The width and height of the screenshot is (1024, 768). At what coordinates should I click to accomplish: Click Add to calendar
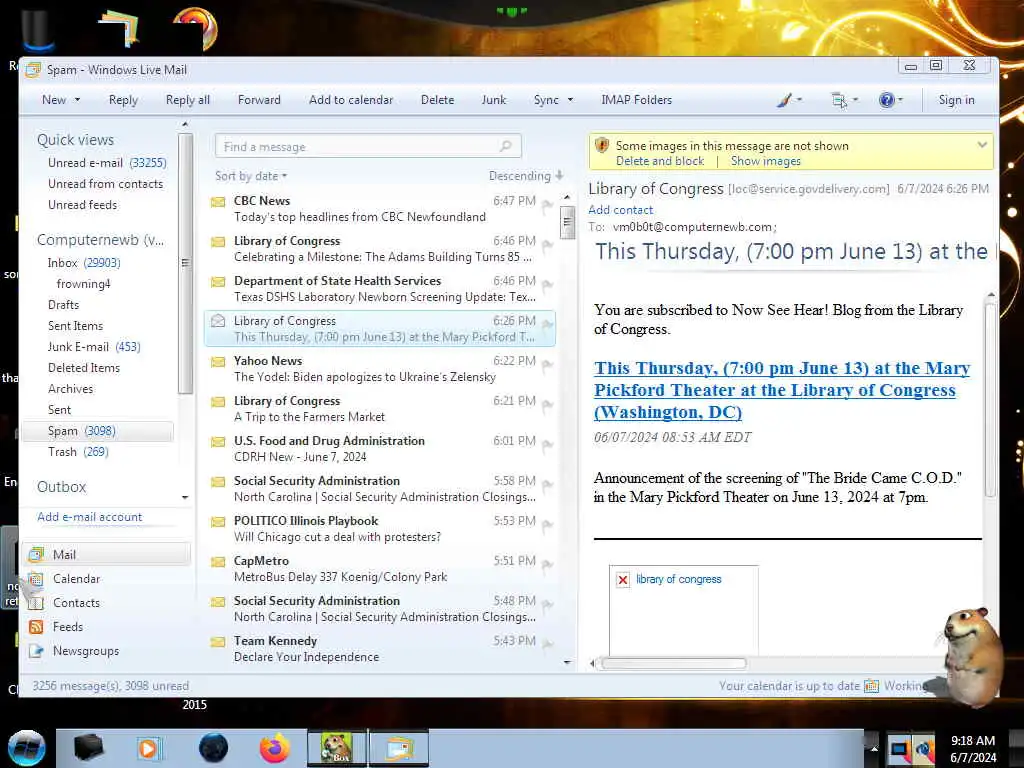coord(351,100)
